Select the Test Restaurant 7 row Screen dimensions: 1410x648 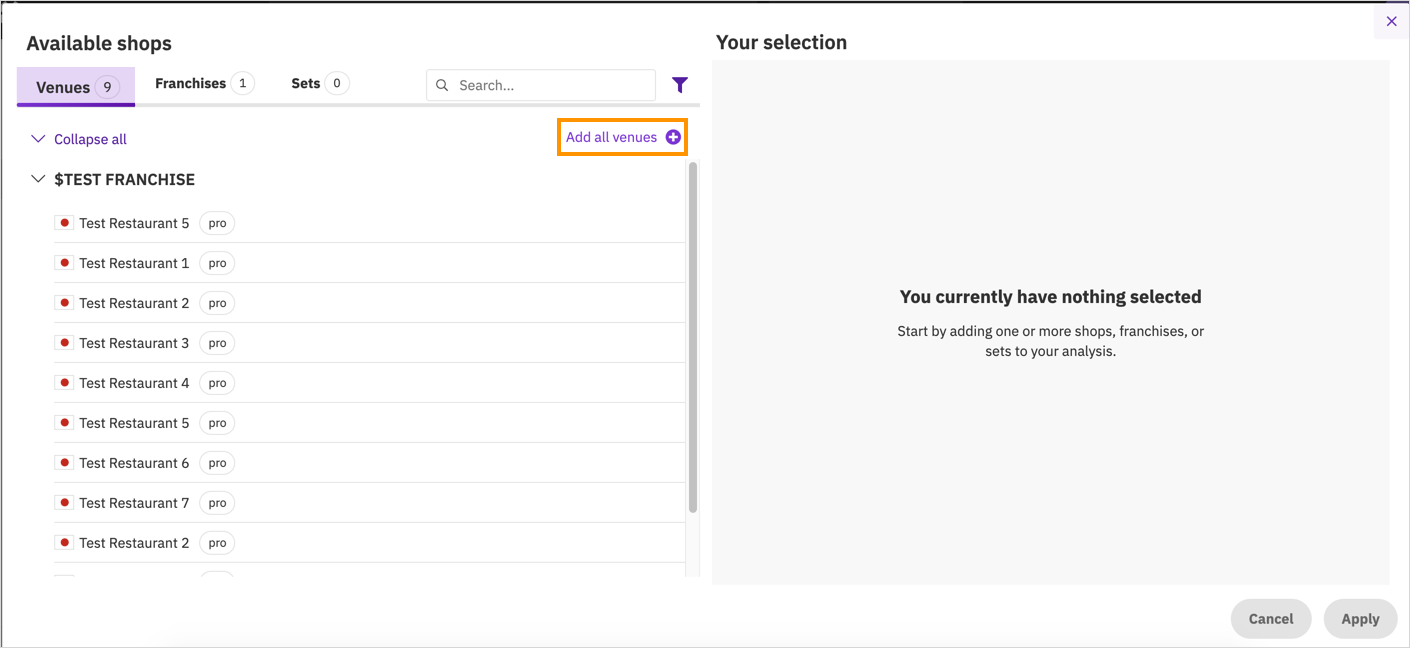369,503
